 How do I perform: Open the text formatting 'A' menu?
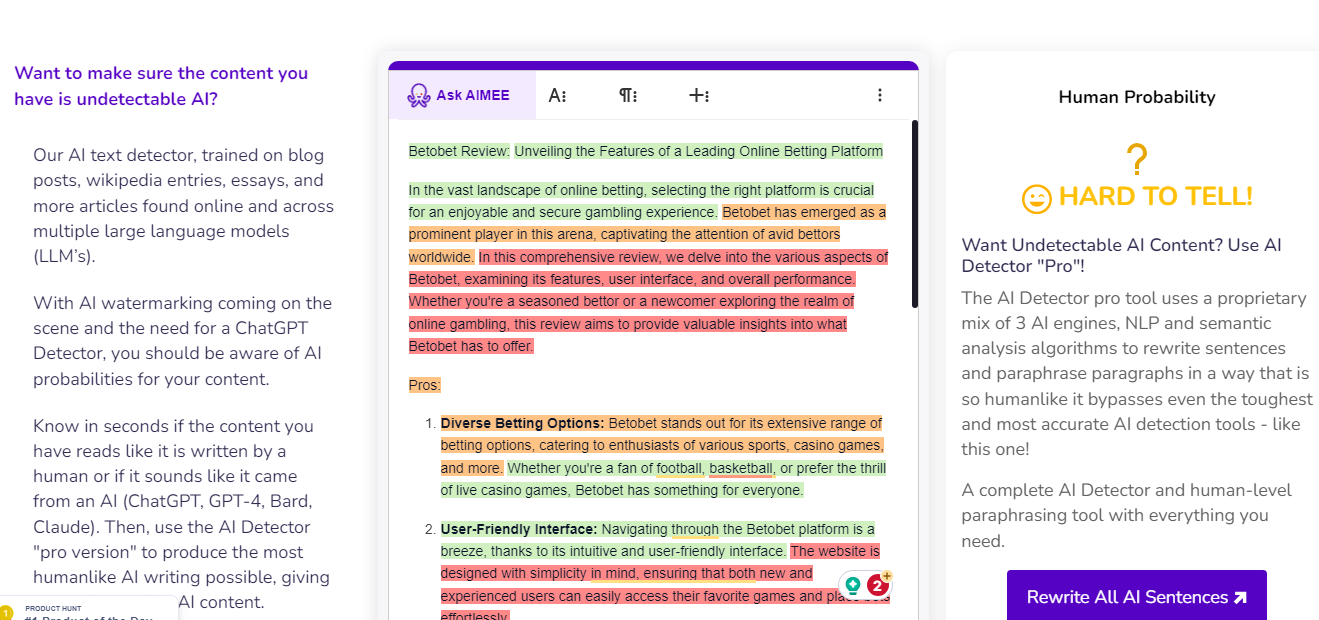[557, 95]
